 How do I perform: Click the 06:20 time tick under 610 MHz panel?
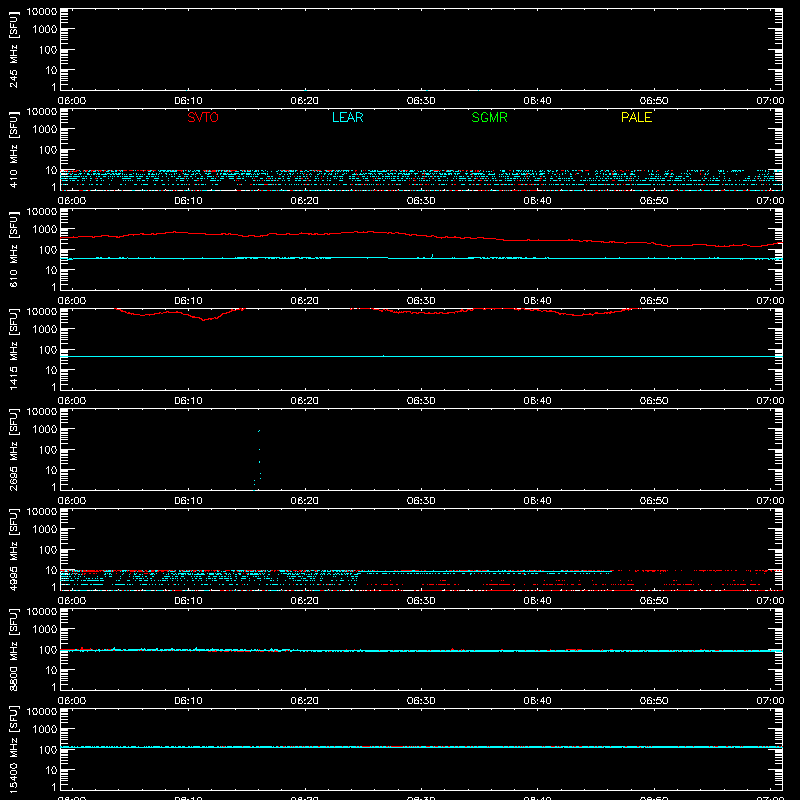click(x=305, y=301)
